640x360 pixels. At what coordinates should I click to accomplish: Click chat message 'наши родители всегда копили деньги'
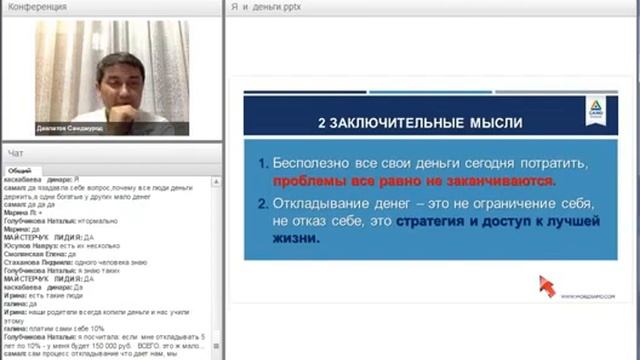(97, 316)
